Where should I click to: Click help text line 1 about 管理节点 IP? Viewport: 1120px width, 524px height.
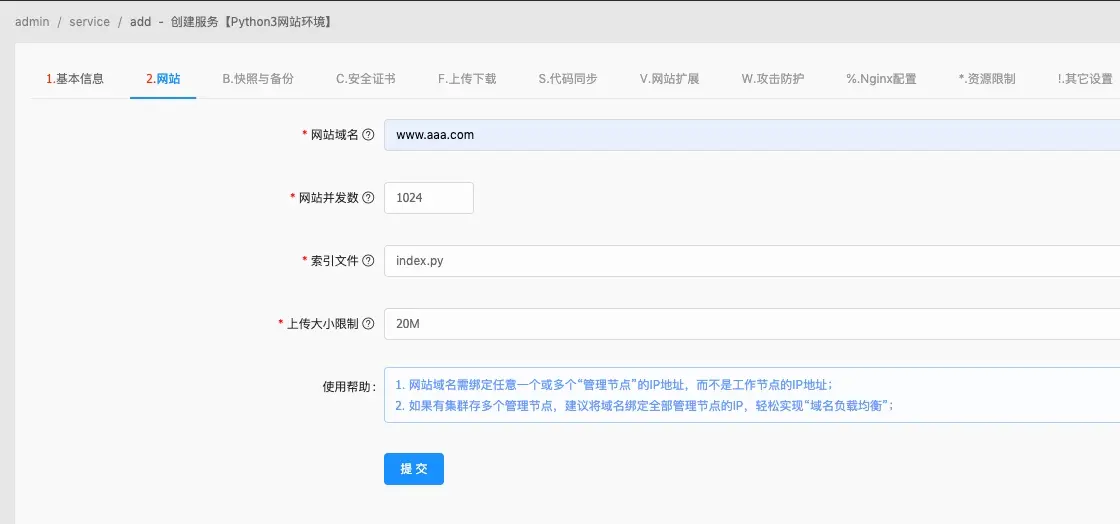coord(614,385)
